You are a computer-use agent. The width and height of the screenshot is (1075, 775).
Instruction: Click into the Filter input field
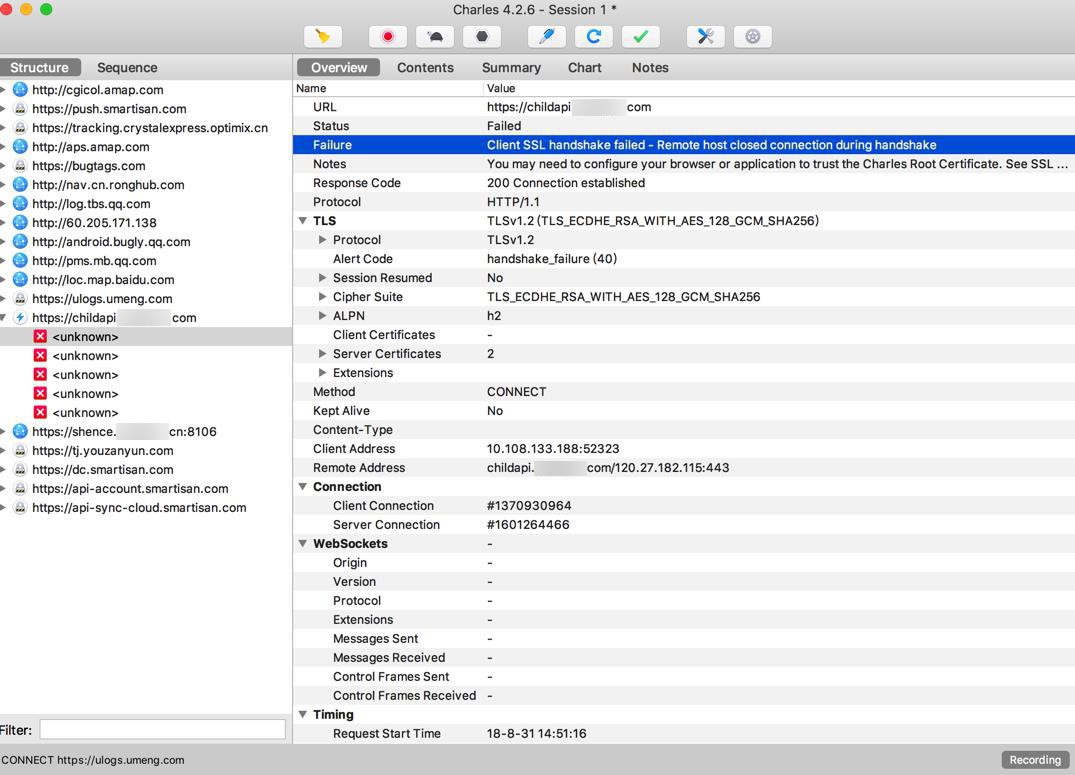[x=162, y=730]
